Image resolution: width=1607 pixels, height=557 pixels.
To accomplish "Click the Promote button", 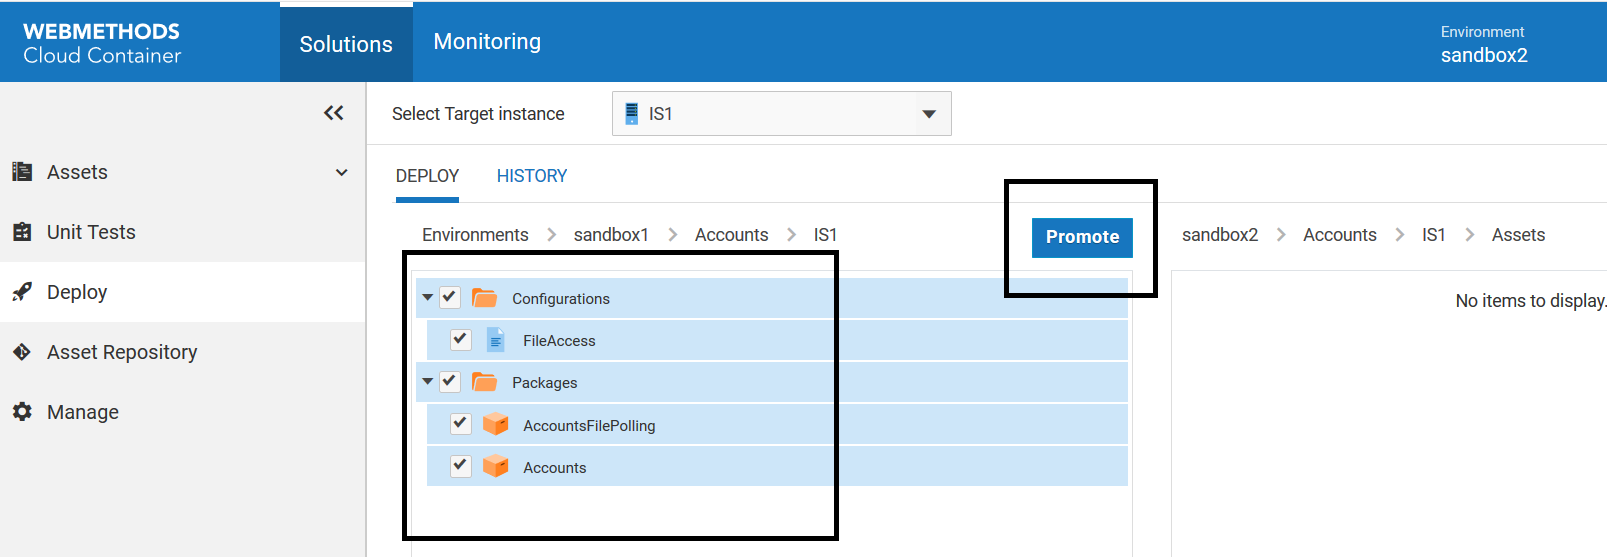I will coord(1082,237).
